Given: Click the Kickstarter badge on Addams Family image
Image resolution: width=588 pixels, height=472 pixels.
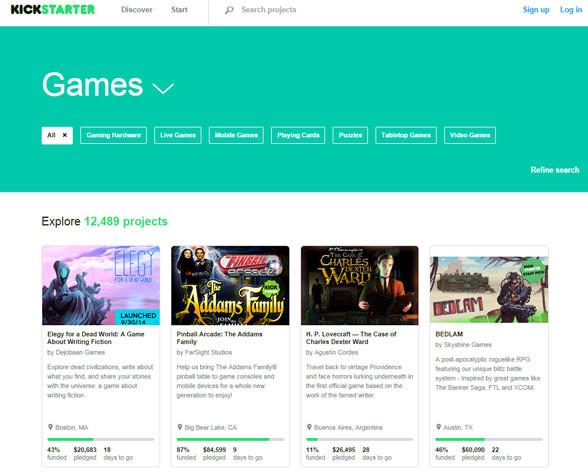Looking at the screenshot, I should 271,289.
